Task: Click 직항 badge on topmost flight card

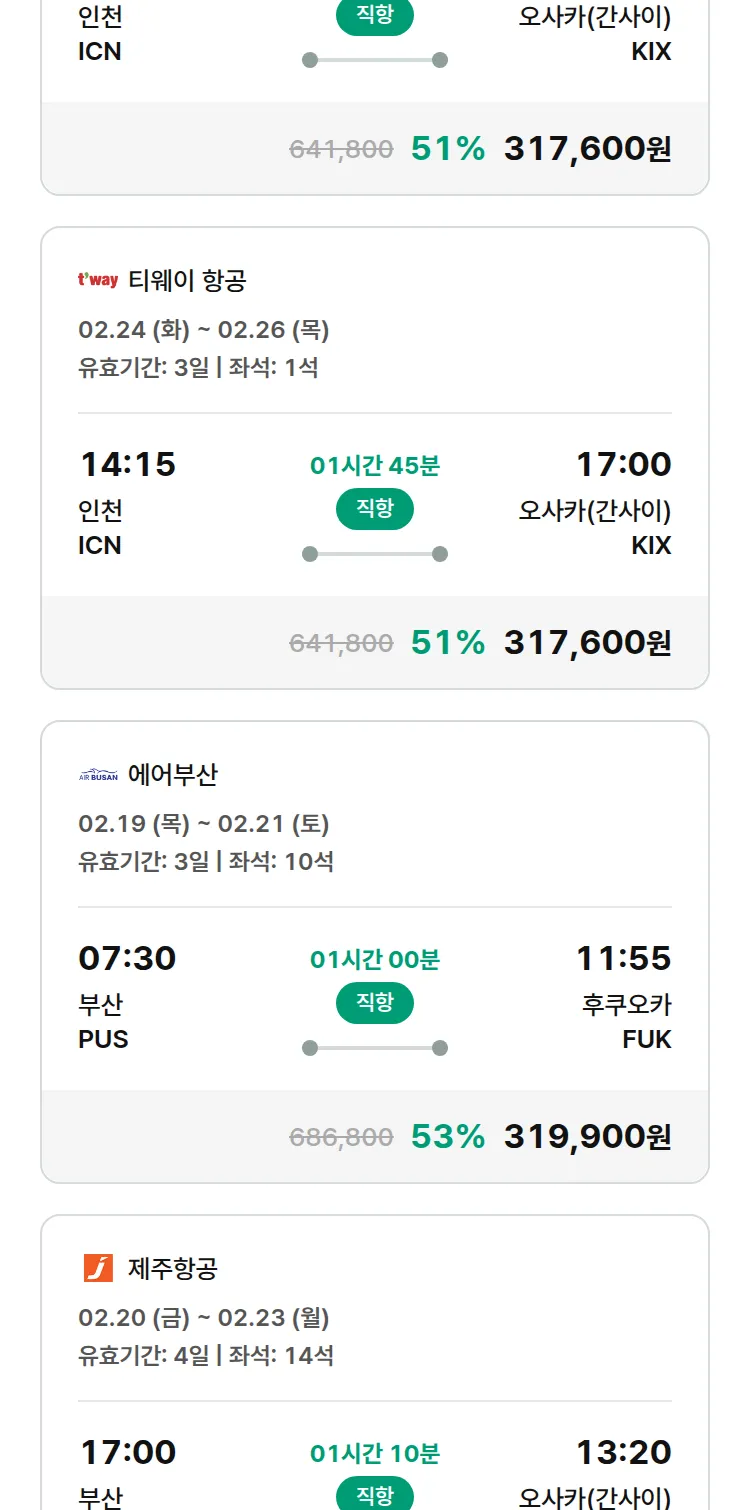Action: pos(375,17)
